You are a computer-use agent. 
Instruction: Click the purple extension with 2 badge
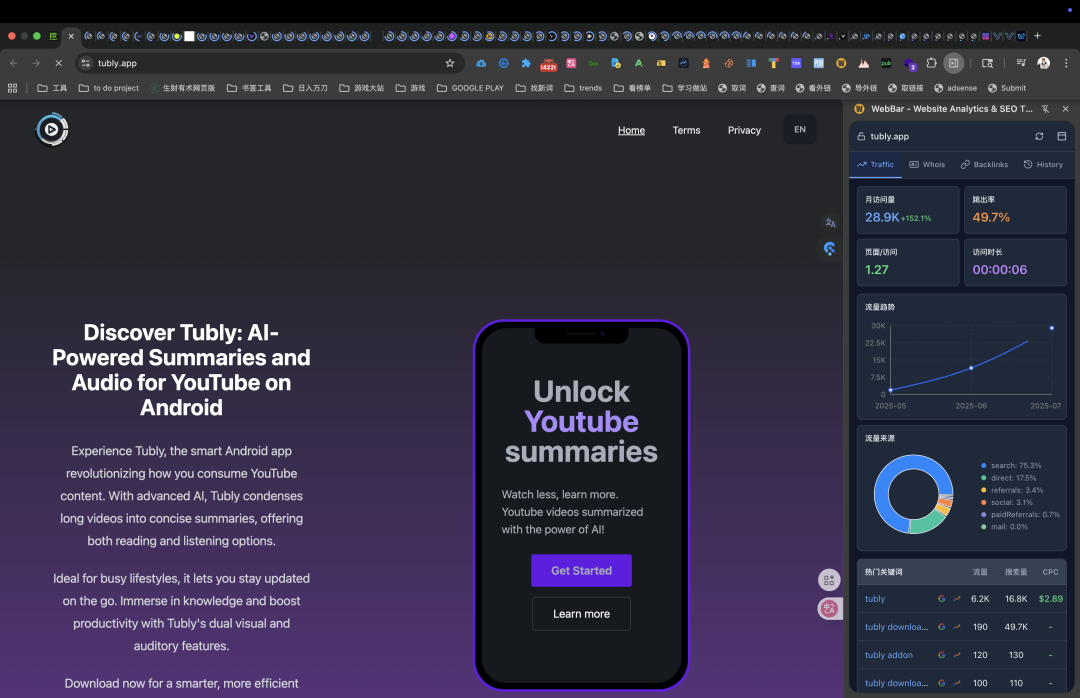click(910, 65)
